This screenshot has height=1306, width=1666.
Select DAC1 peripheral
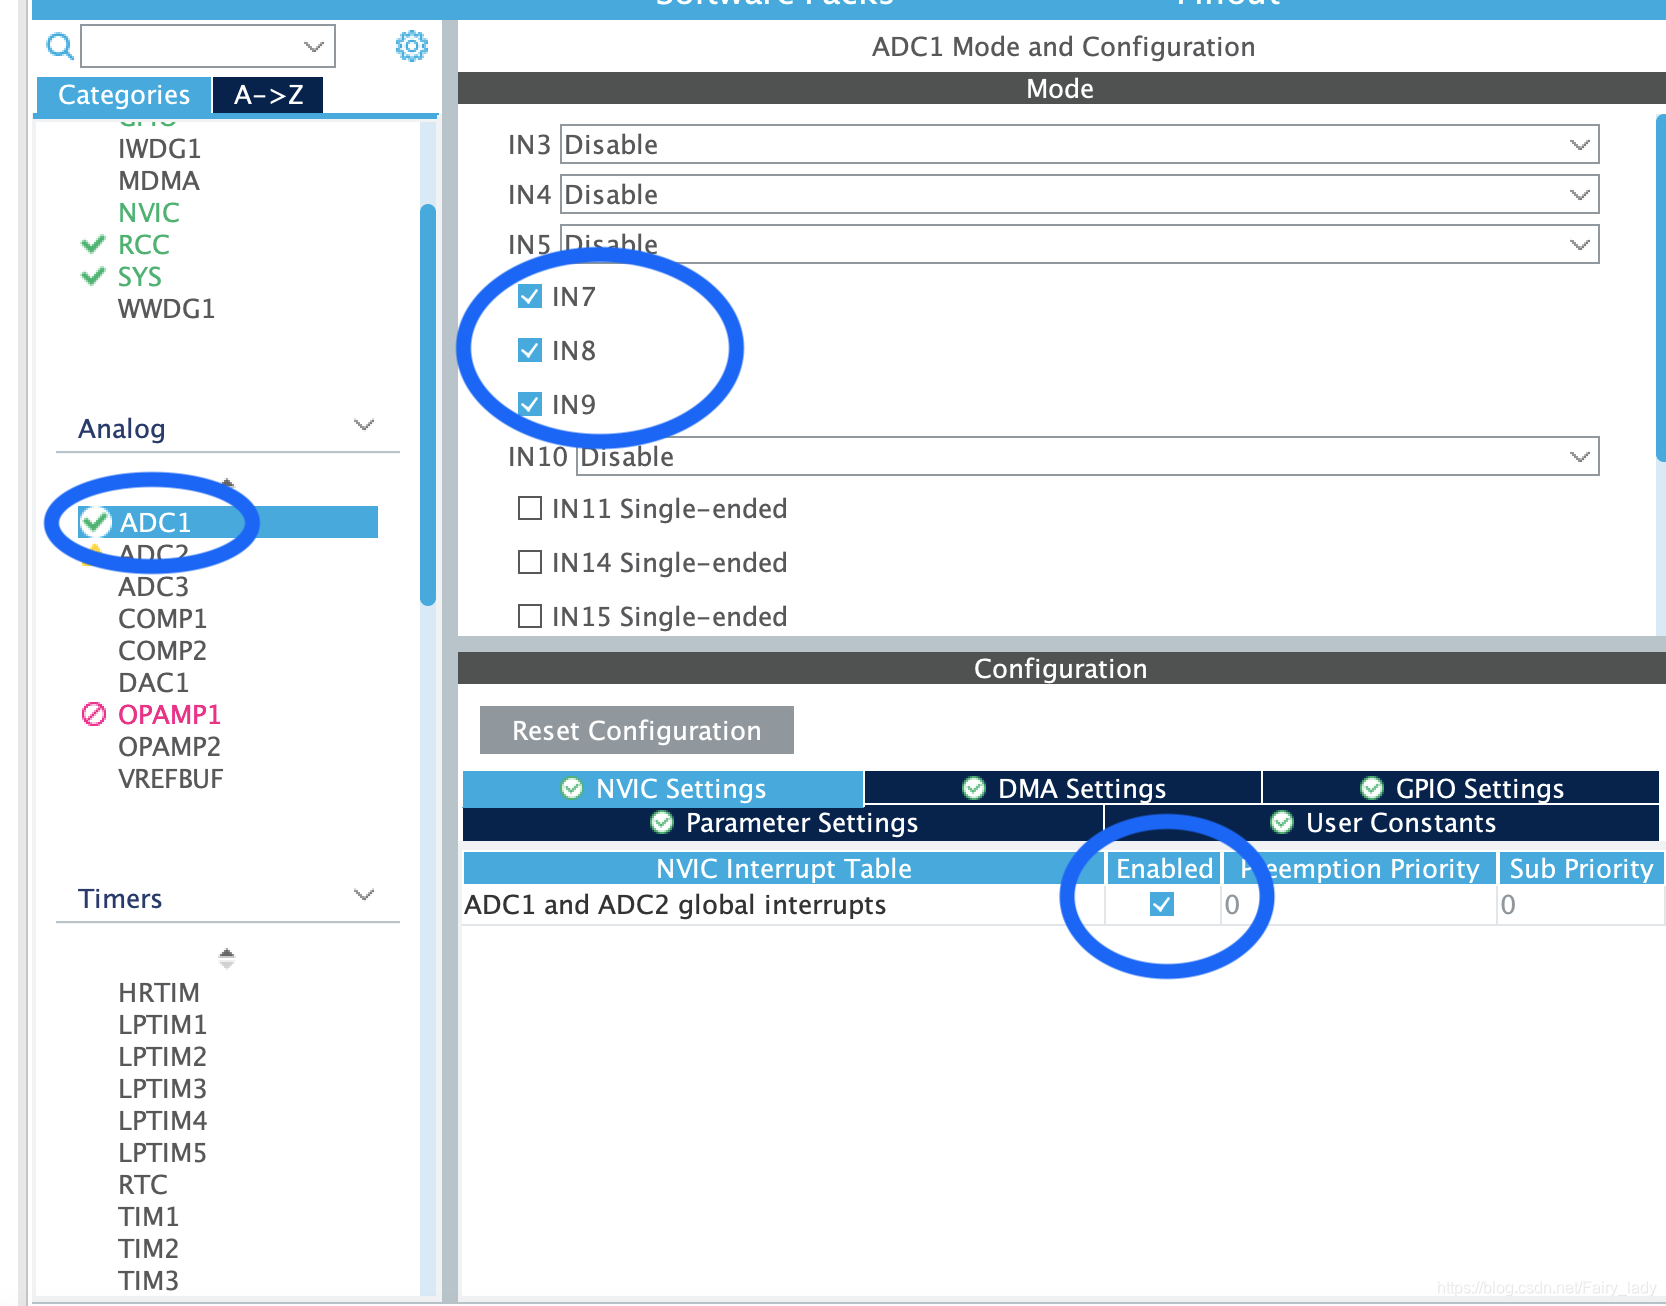tap(153, 682)
